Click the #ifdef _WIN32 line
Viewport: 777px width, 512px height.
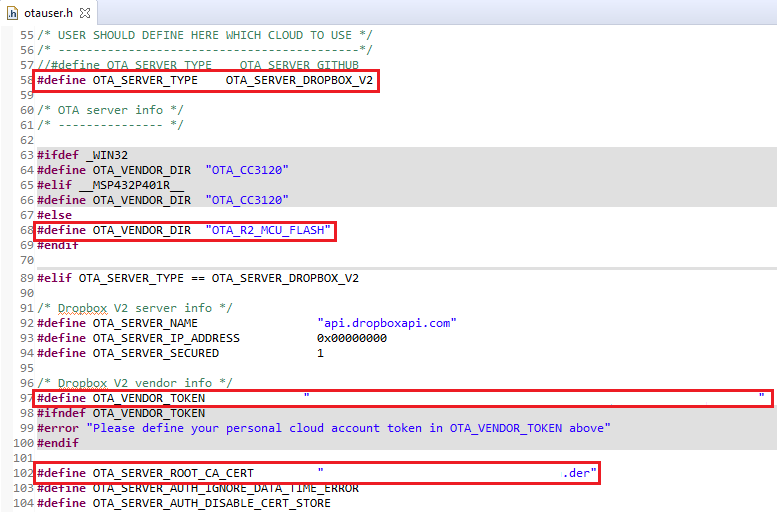click(82, 155)
